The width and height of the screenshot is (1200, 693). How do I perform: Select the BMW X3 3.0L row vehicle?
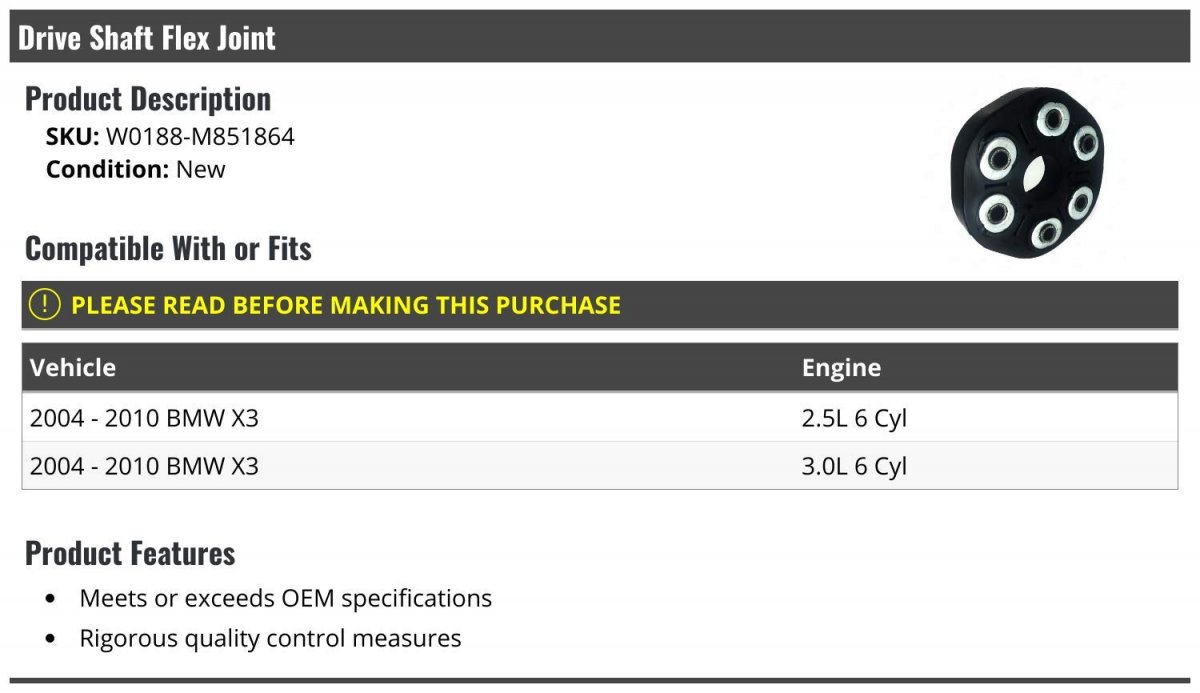tap(144, 466)
